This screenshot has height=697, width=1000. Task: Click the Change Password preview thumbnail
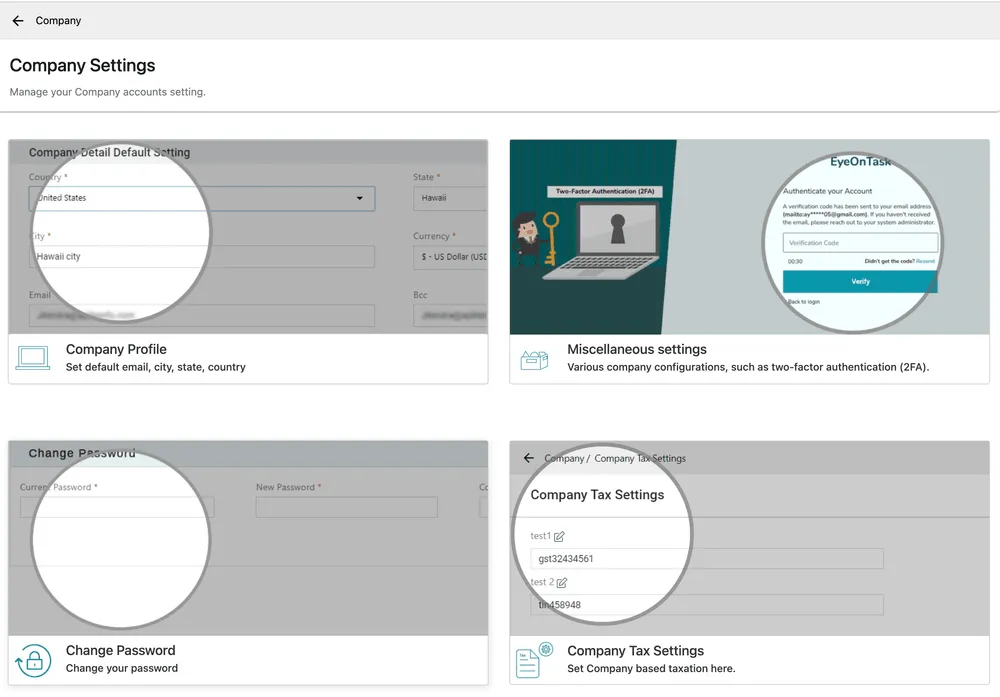coord(248,538)
